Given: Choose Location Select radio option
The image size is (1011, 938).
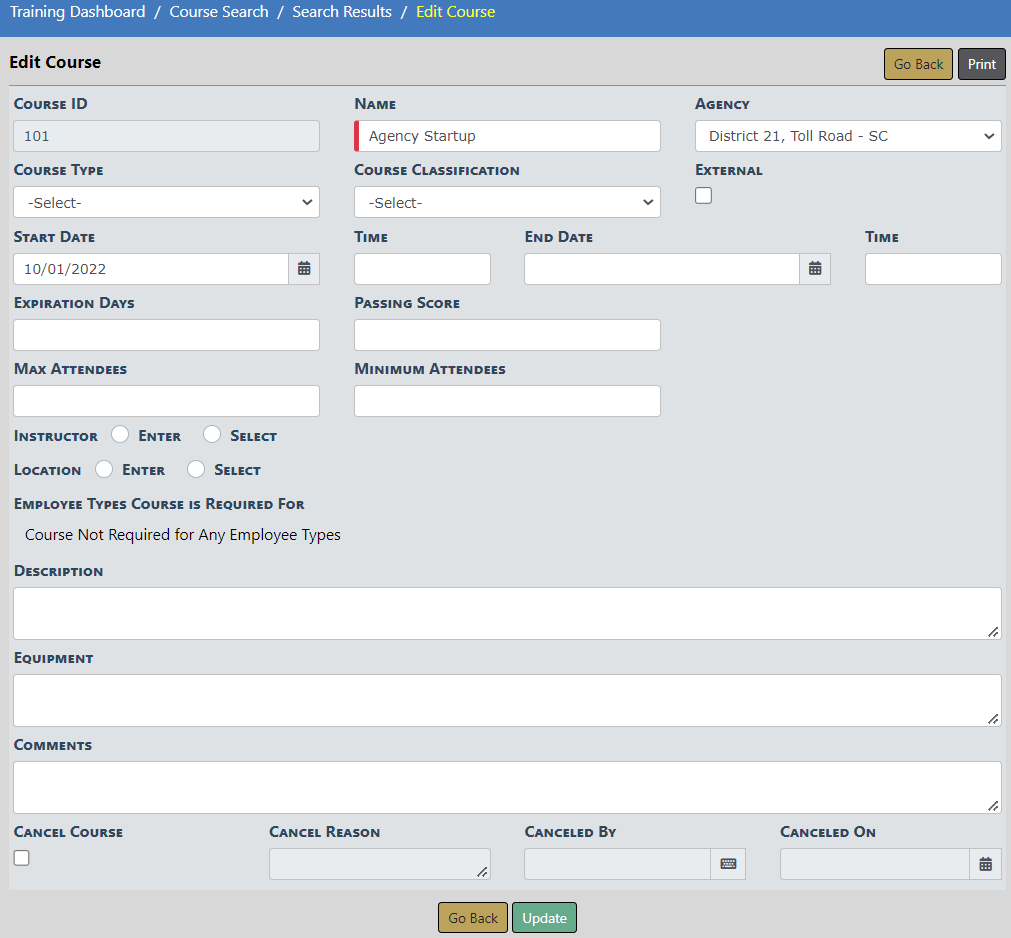Looking at the screenshot, I should pyautogui.click(x=196, y=468).
